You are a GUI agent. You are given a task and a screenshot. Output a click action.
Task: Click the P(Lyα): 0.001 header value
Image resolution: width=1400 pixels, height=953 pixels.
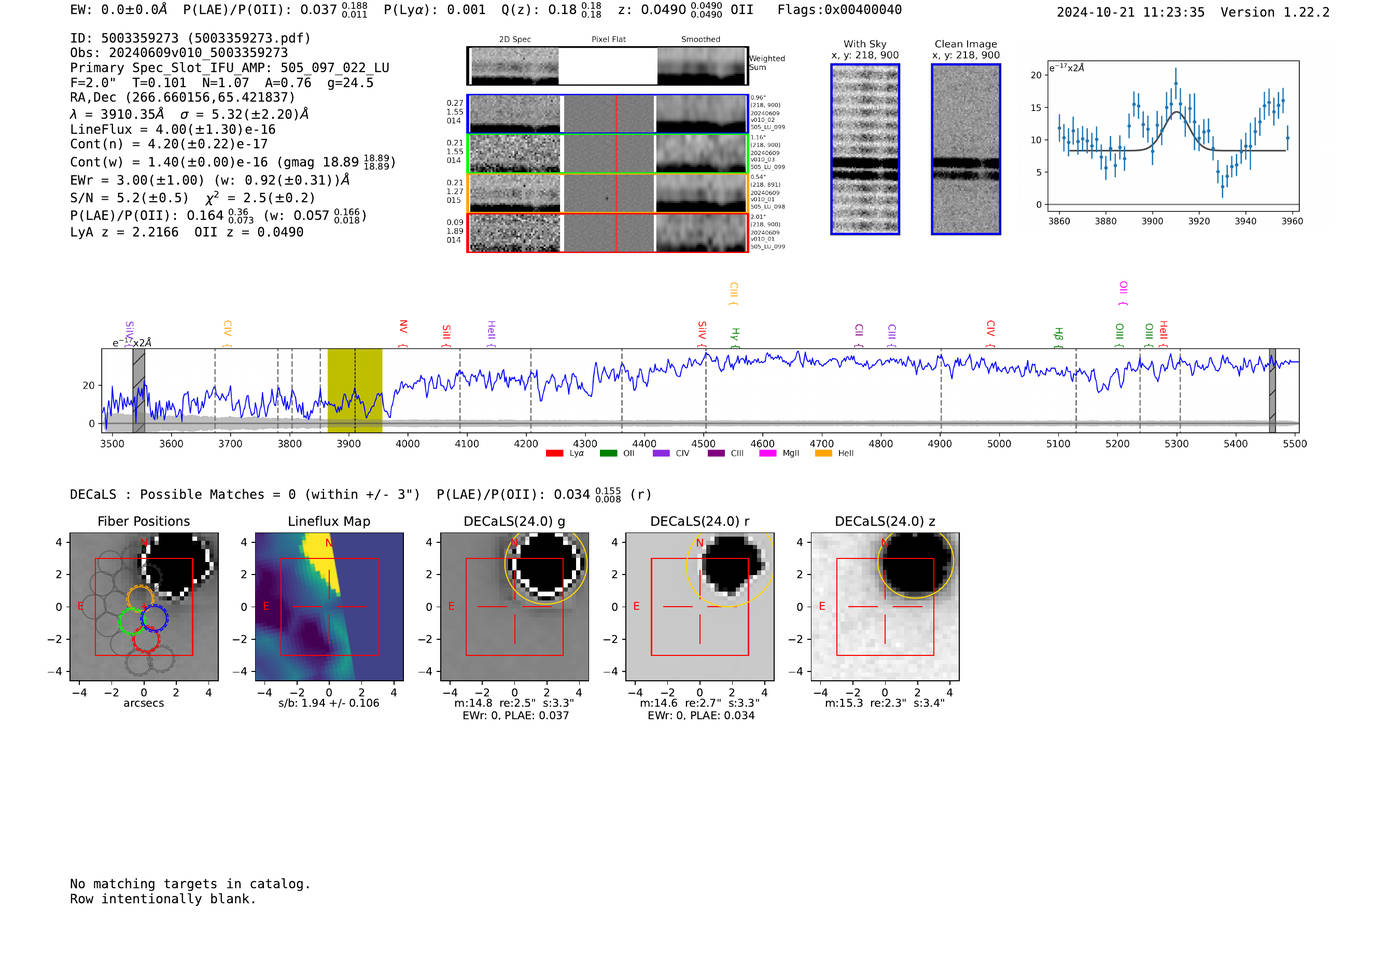click(x=434, y=10)
